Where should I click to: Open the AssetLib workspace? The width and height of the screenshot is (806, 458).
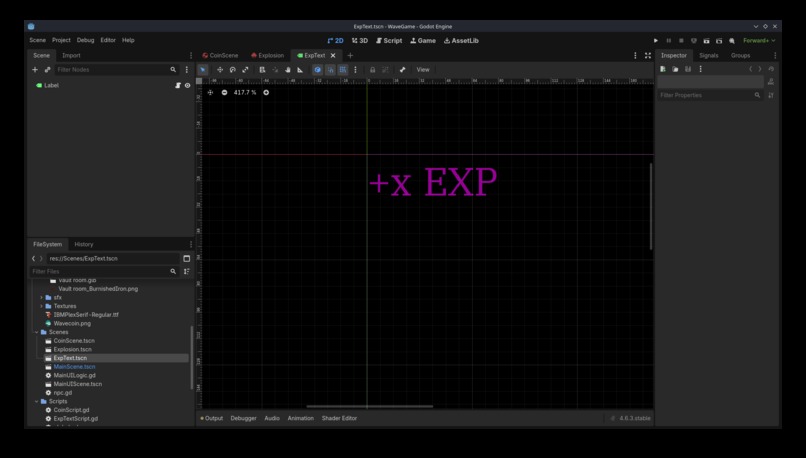[461, 41]
